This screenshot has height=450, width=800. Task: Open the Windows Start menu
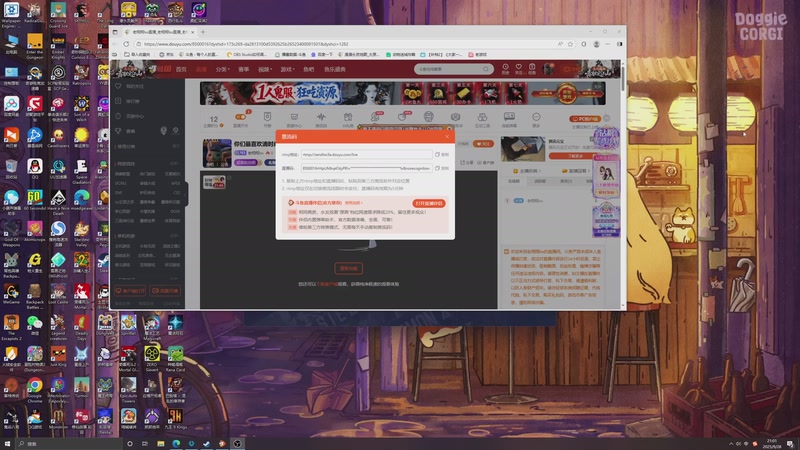7,444
